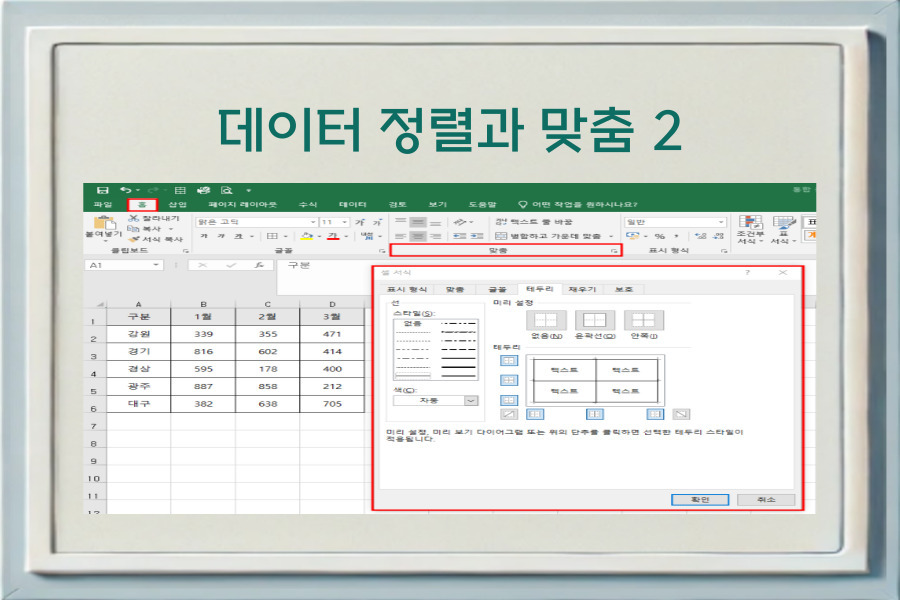This screenshot has width=900, height=600.
Task: Toggle the diagonal down border button
Action: coord(681,414)
